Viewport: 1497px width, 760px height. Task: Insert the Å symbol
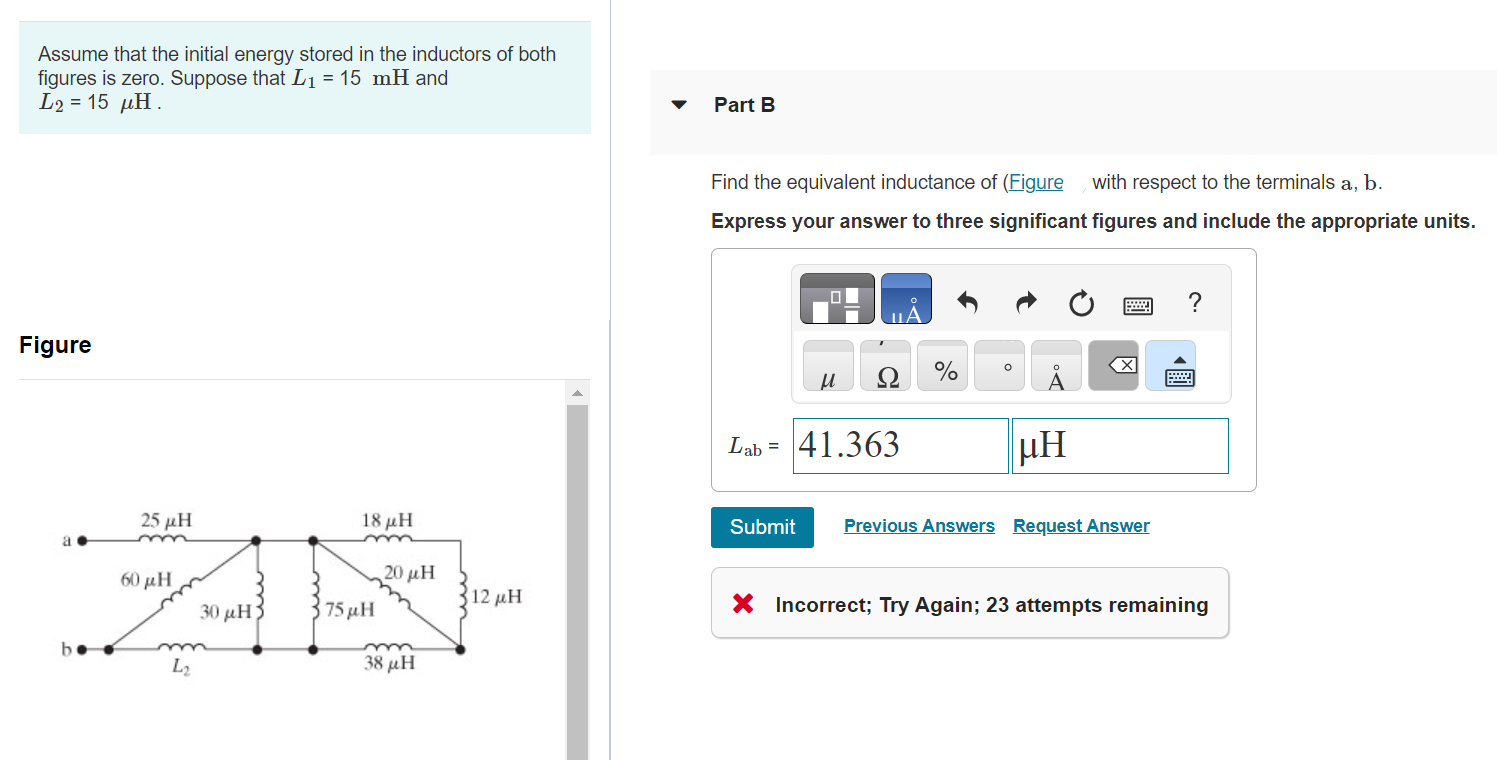pos(1056,365)
